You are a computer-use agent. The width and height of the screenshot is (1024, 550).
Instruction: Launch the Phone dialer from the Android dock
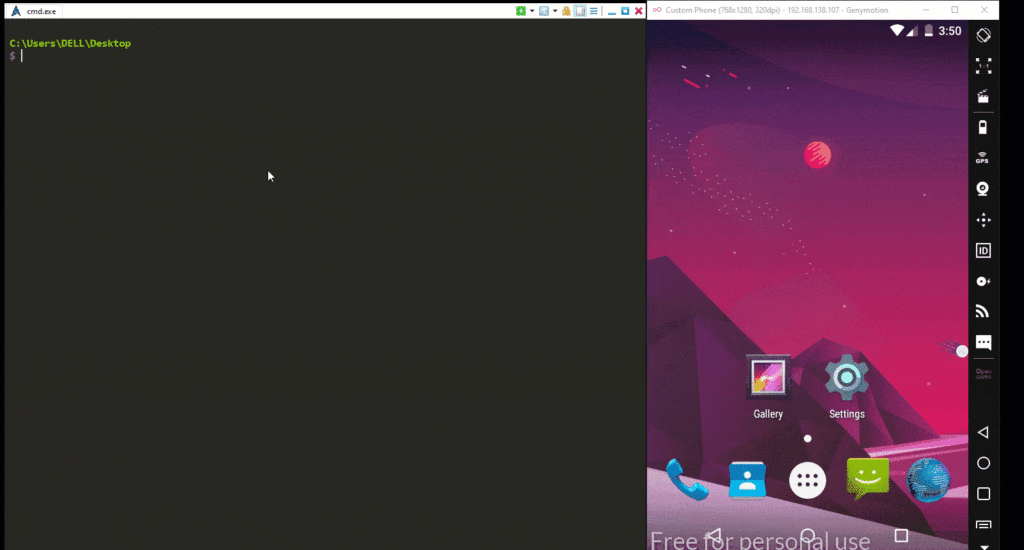(686, 480)
